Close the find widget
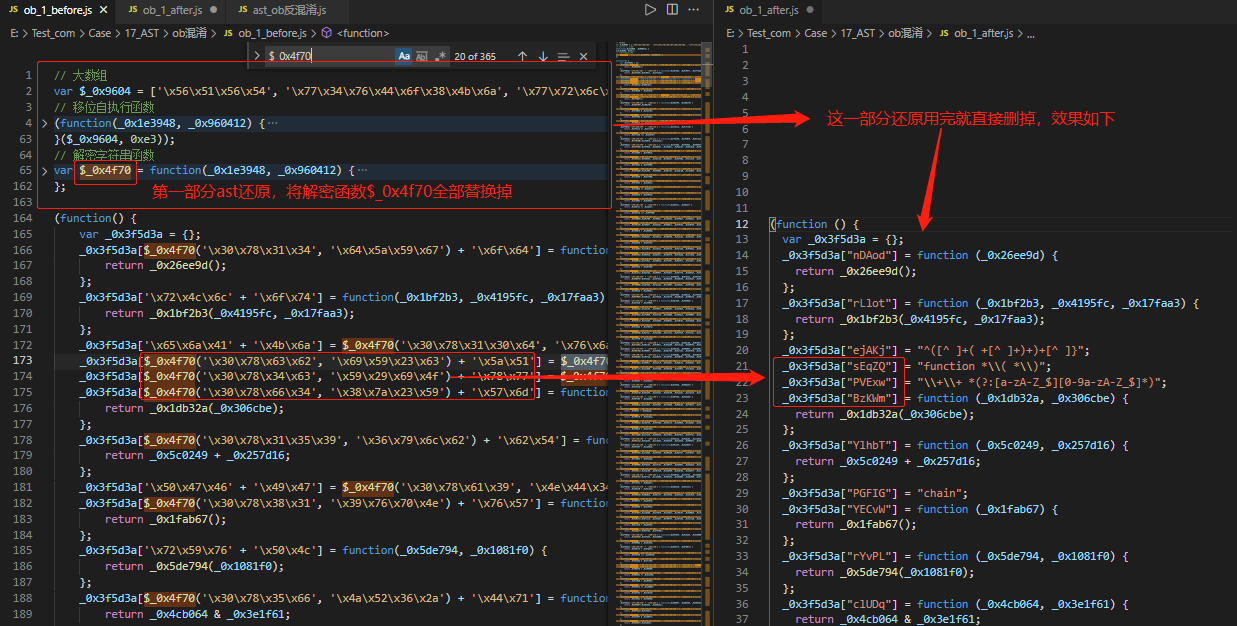Image resolution: width=1237 pixels, height=626 pixels. click(584, 56)
